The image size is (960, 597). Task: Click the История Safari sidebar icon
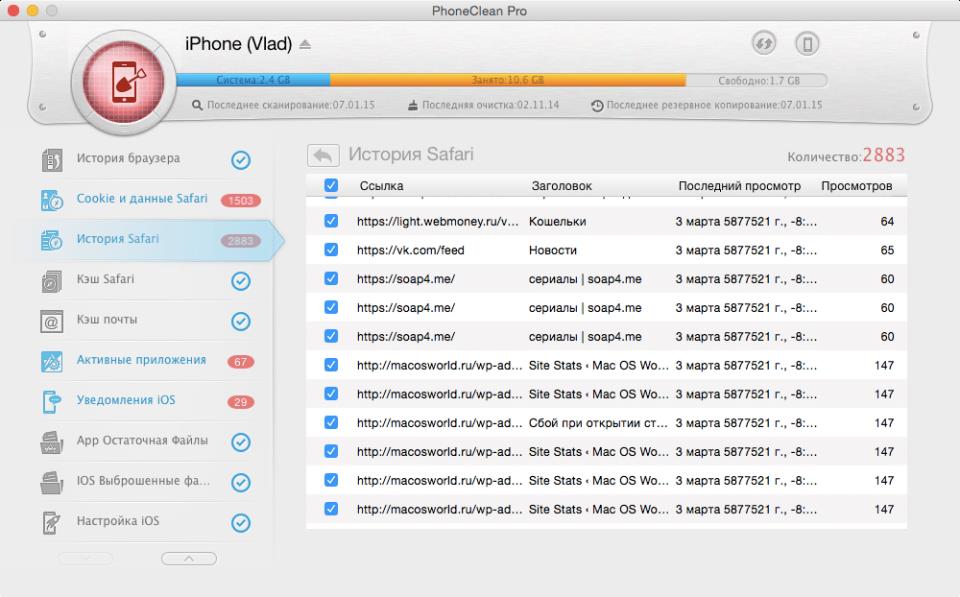52,241
